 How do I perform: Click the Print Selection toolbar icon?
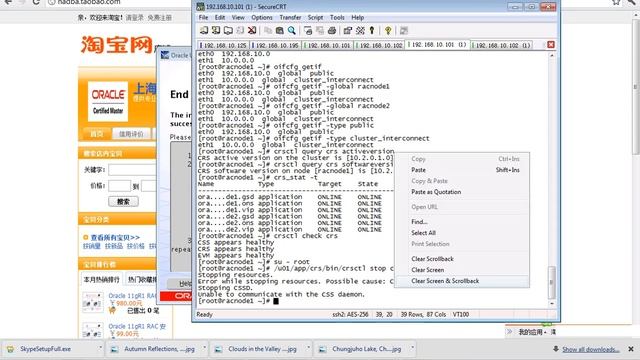tap(320, 30)
